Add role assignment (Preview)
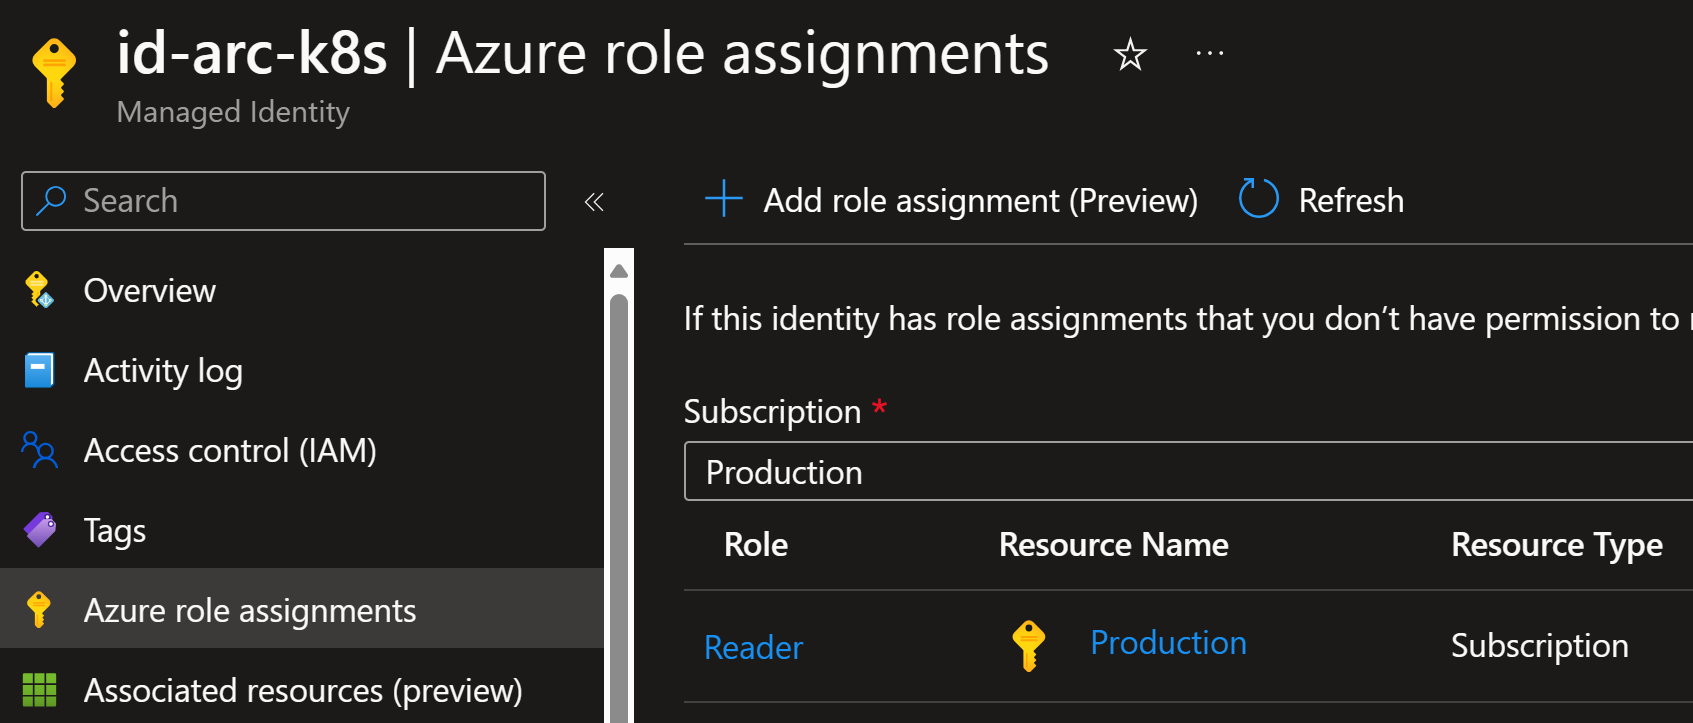The height and width of the screenshot is (723, 1693). pos(951,200)
